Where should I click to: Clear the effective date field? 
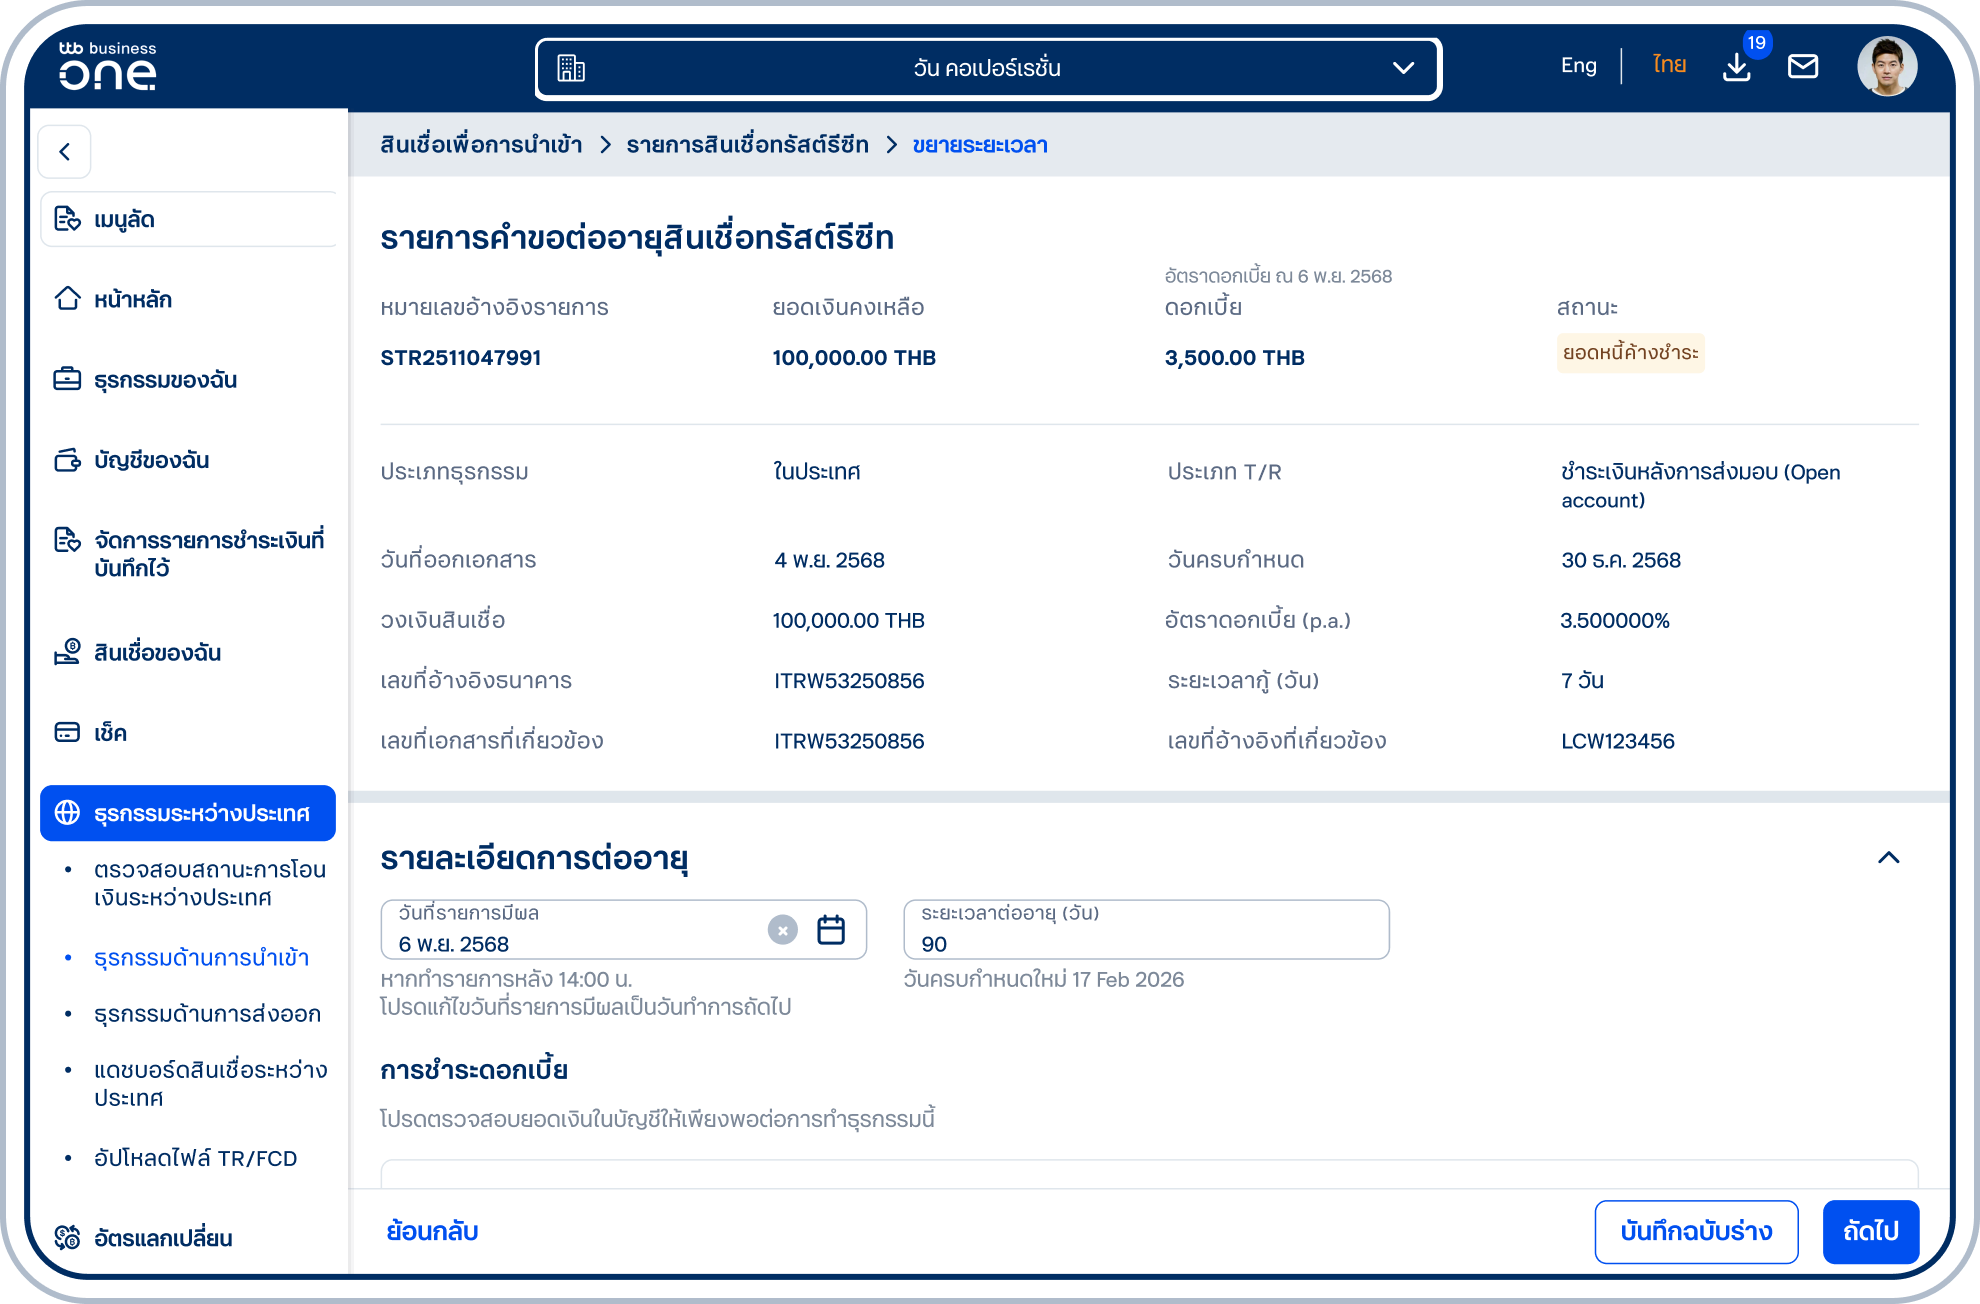(x=783, y=930)
